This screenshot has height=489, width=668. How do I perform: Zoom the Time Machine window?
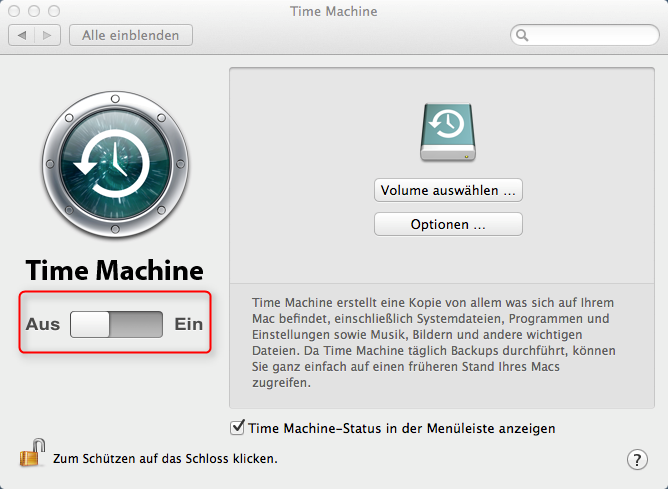tap(54, 11)
